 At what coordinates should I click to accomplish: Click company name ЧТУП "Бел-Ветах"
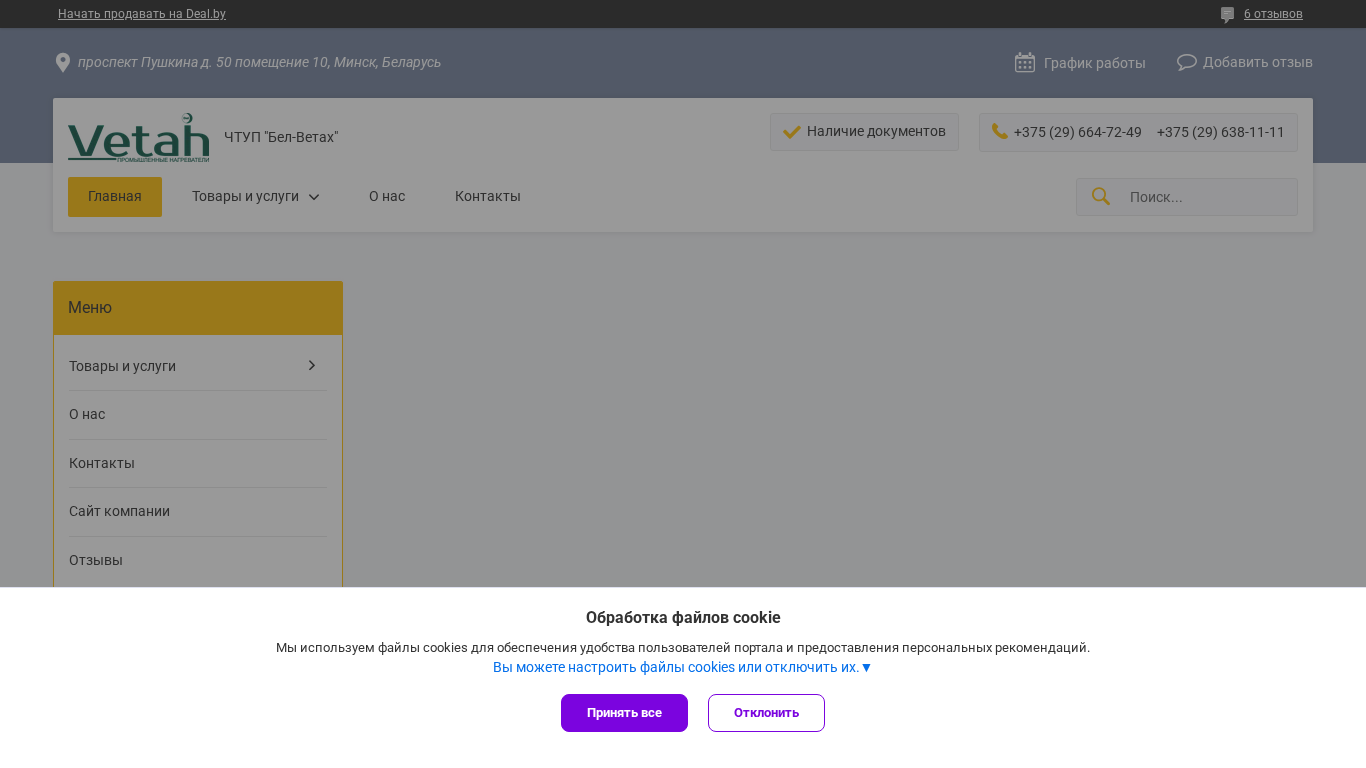tap(281, 137)
